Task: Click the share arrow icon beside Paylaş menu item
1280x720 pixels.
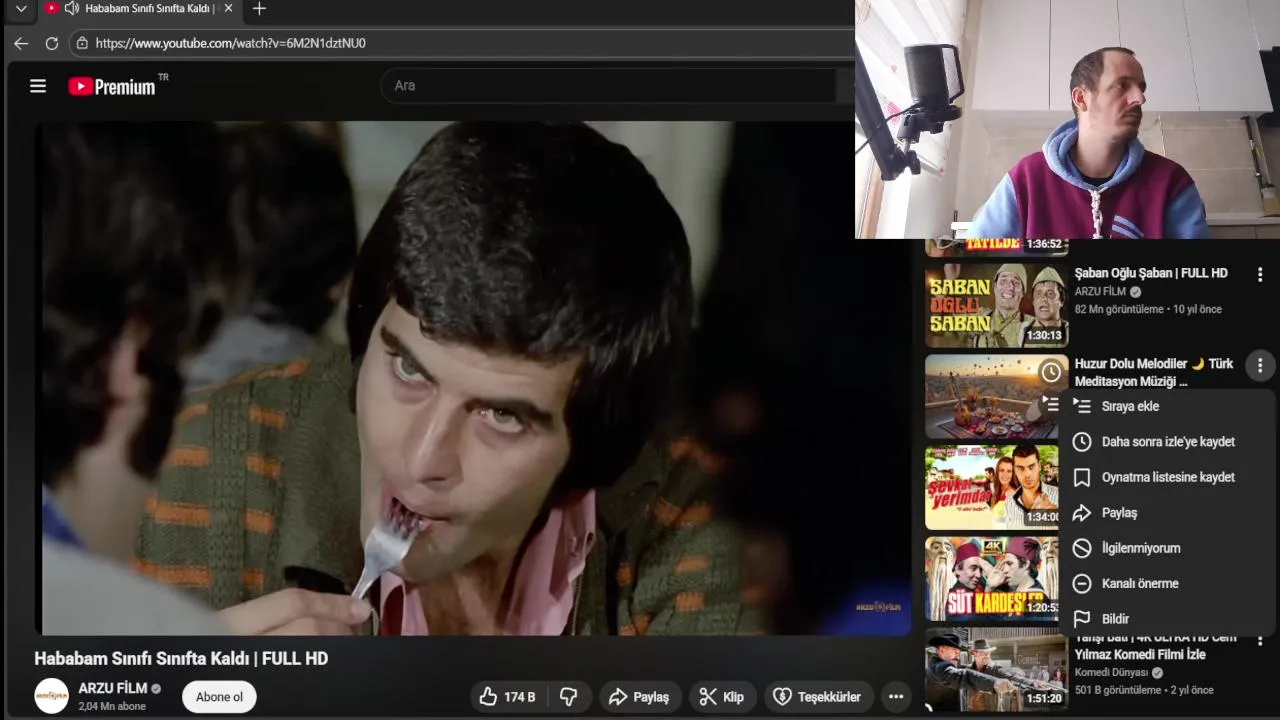Action: (1081, 513)
